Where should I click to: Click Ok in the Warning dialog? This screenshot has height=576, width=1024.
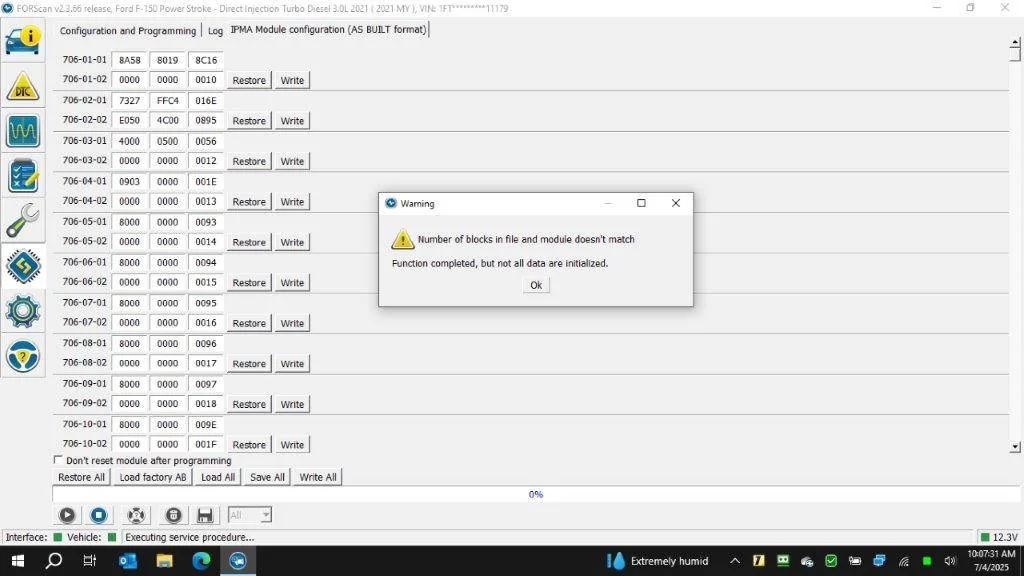536,285
